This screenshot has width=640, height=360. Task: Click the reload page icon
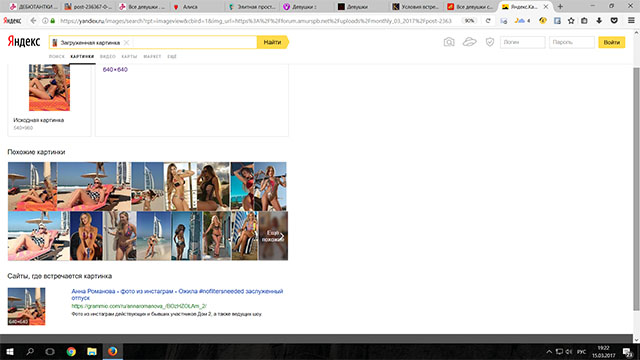[x=488, y=20]
